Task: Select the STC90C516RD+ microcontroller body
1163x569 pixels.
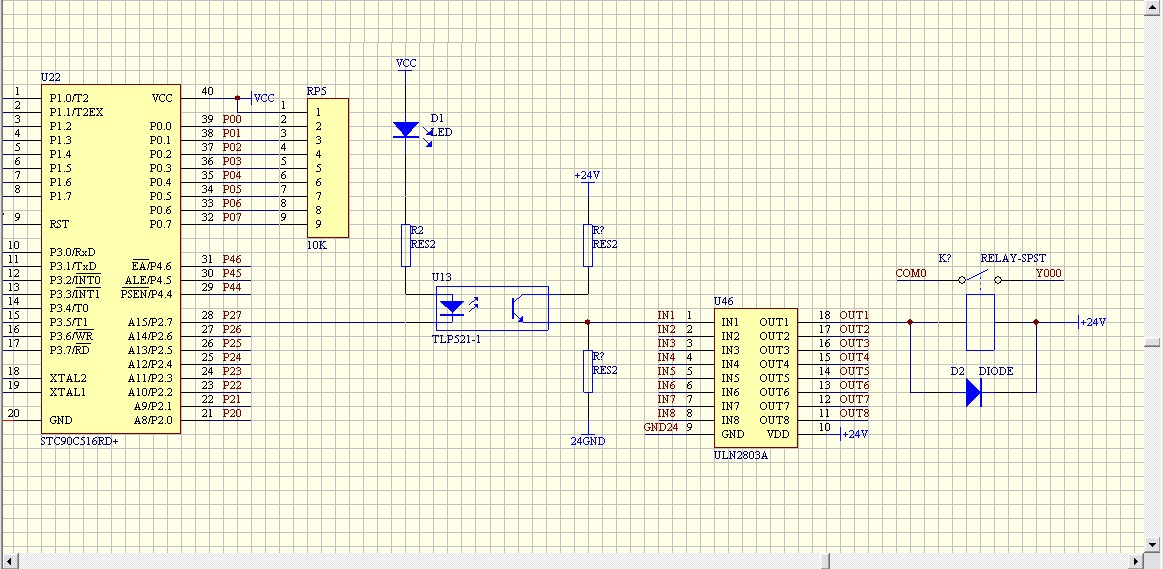Action: point(110,258)
